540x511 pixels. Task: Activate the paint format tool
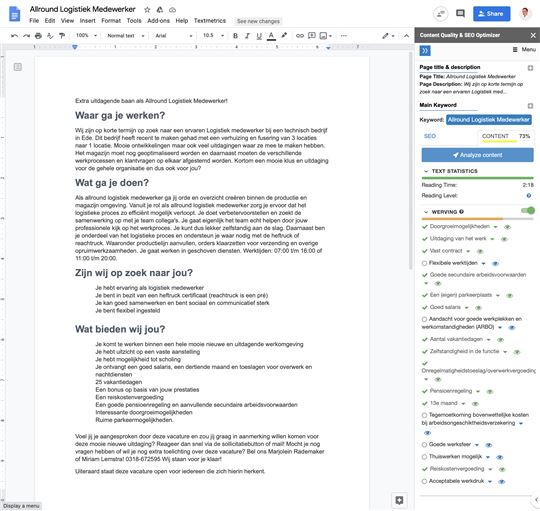click(62, 35)
